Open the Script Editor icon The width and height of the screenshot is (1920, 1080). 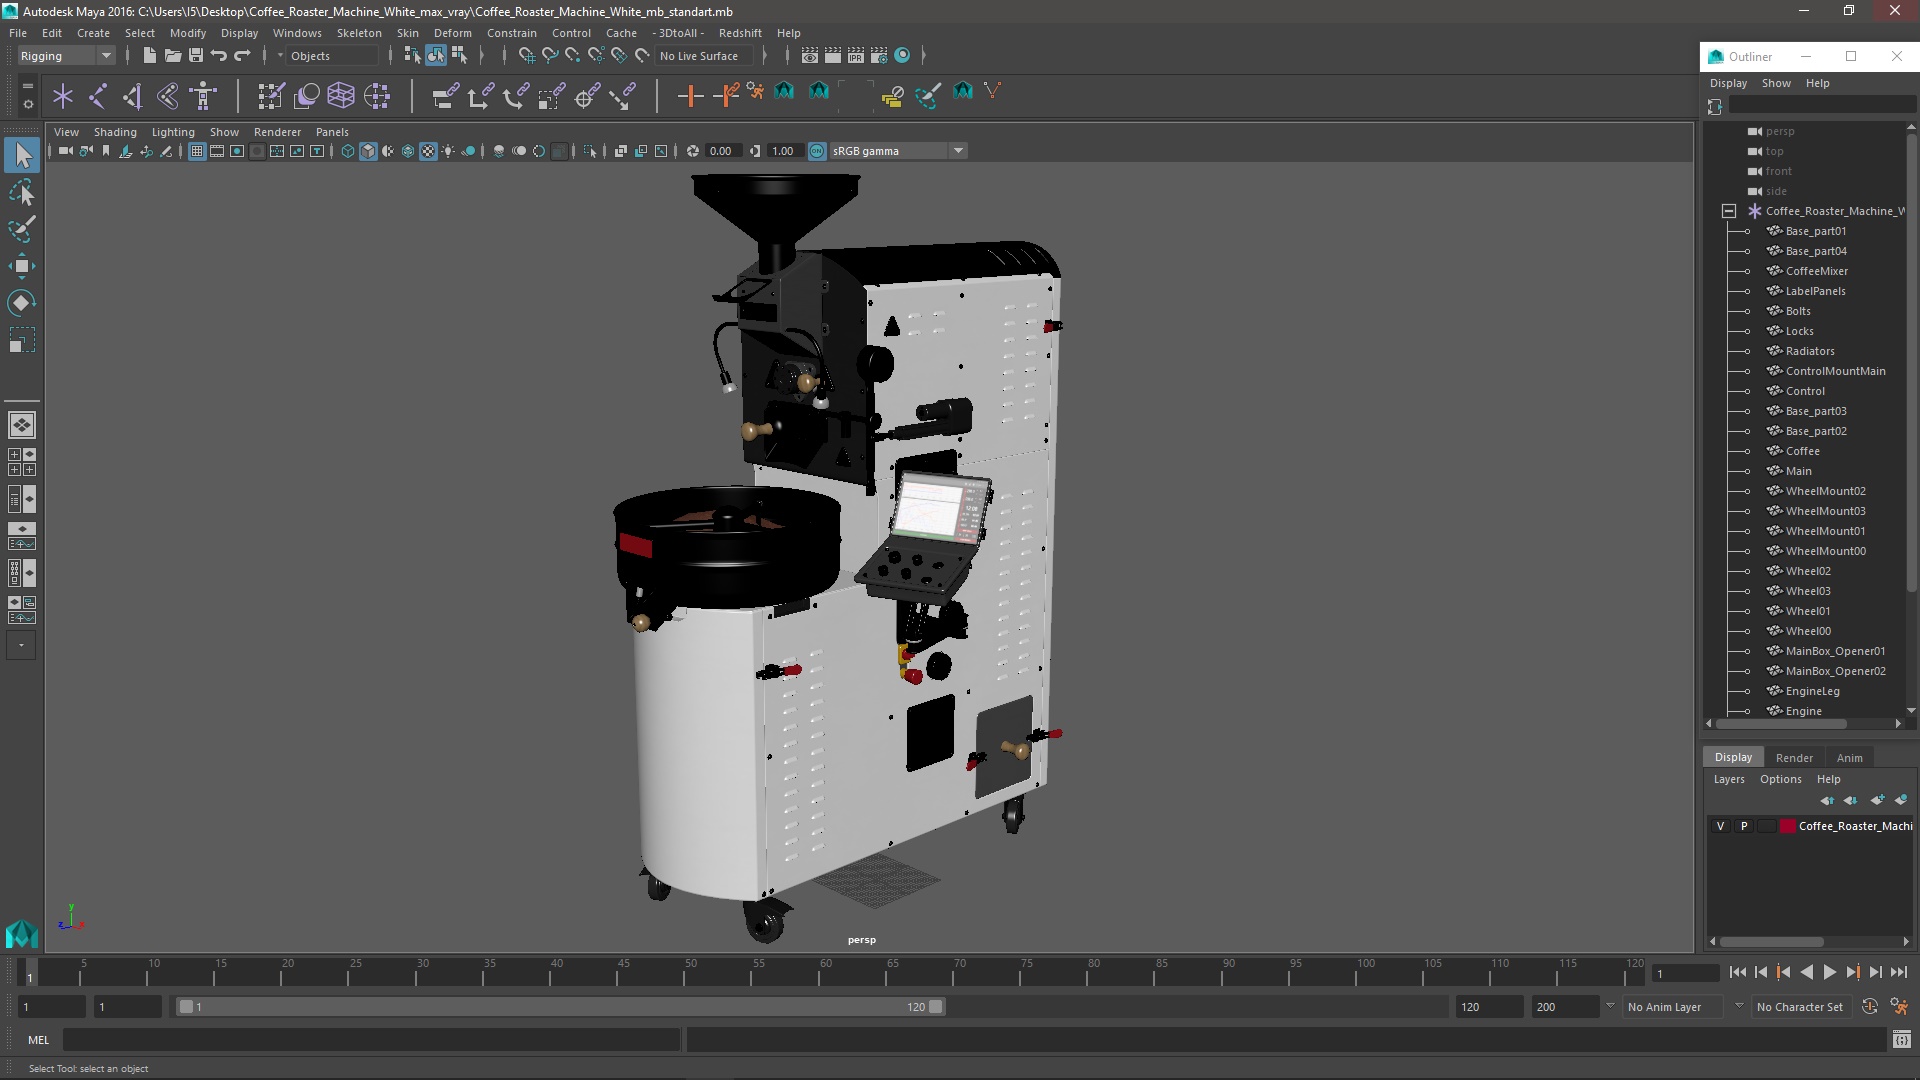1901,1041
